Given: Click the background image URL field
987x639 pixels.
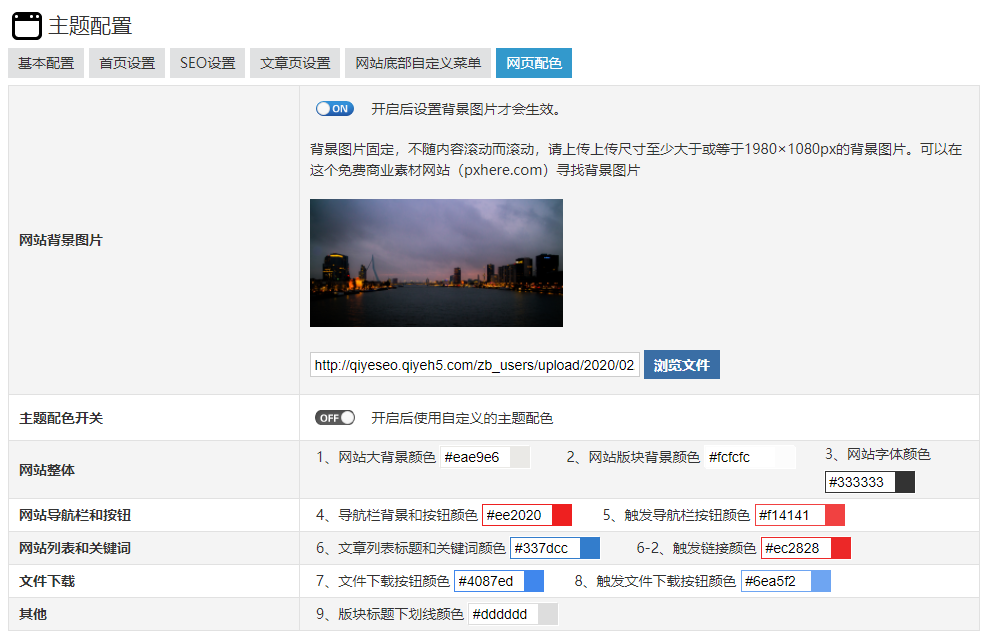Looking at the screenshot, I should pyautogui.click(x=475, y=365).
